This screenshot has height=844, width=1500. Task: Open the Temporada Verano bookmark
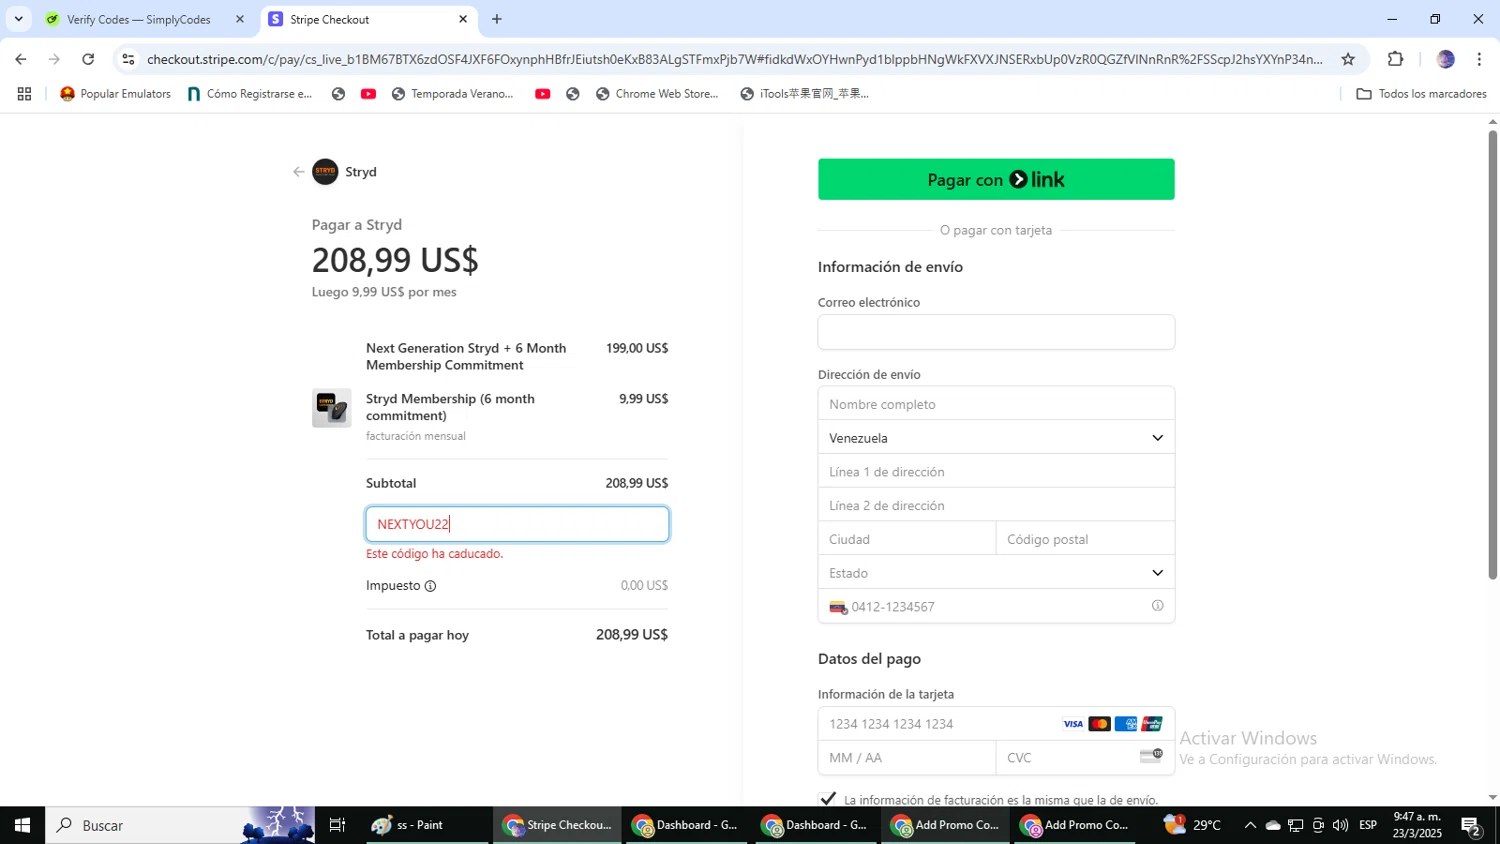coord(452,94)
